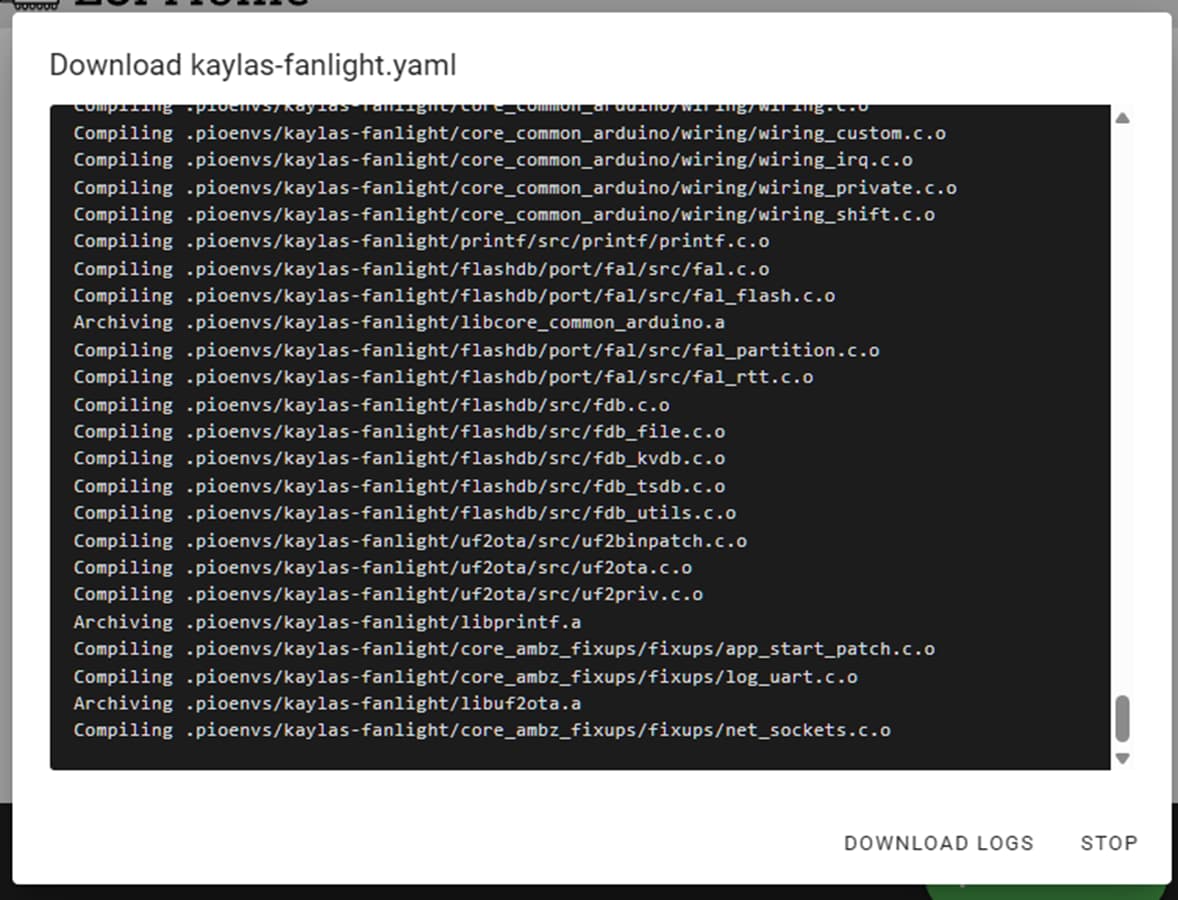1178x900 pixels.
Task: Click the log scrollbar thumb
Action: pos(1122,718)
